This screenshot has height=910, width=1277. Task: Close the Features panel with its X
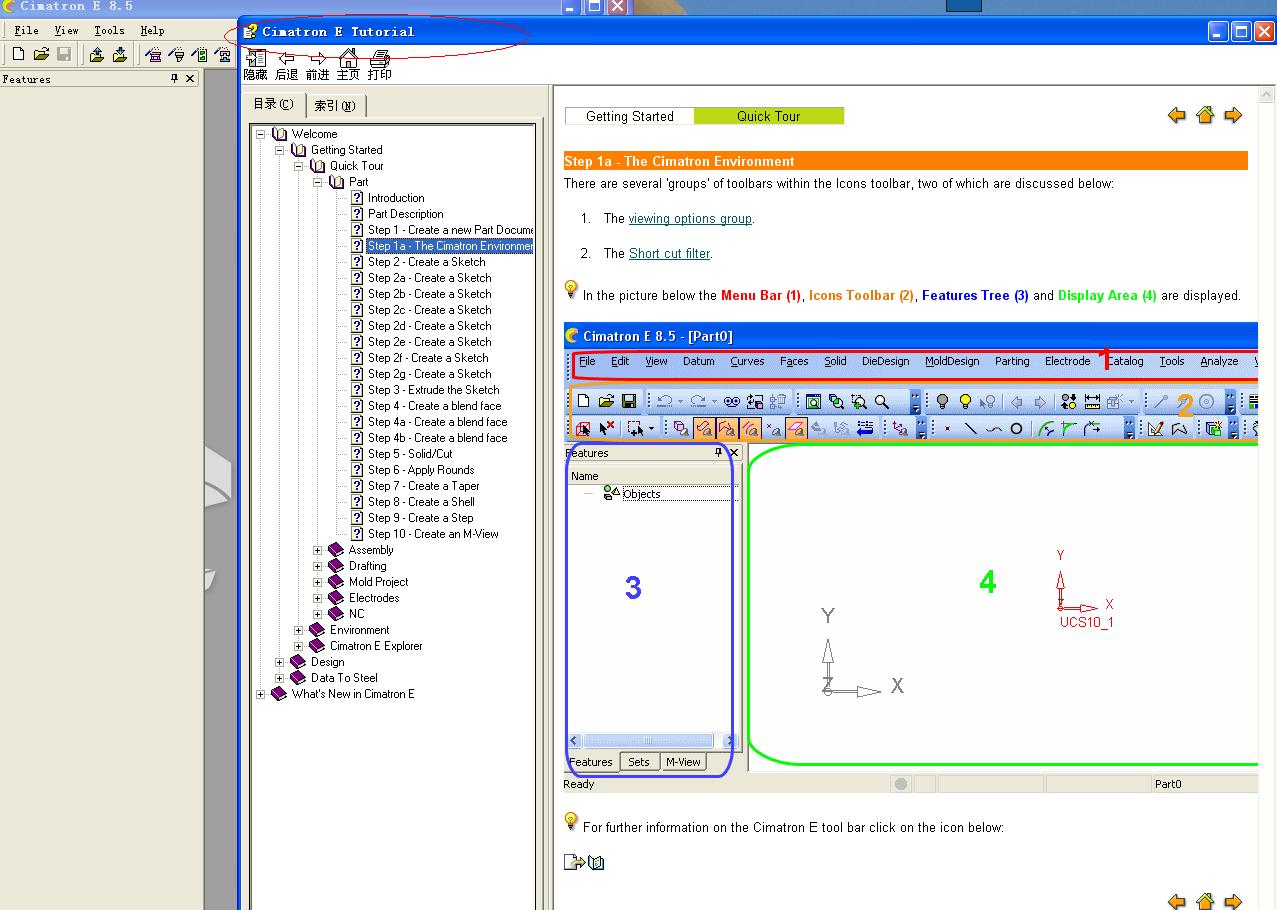pos(190,79)
